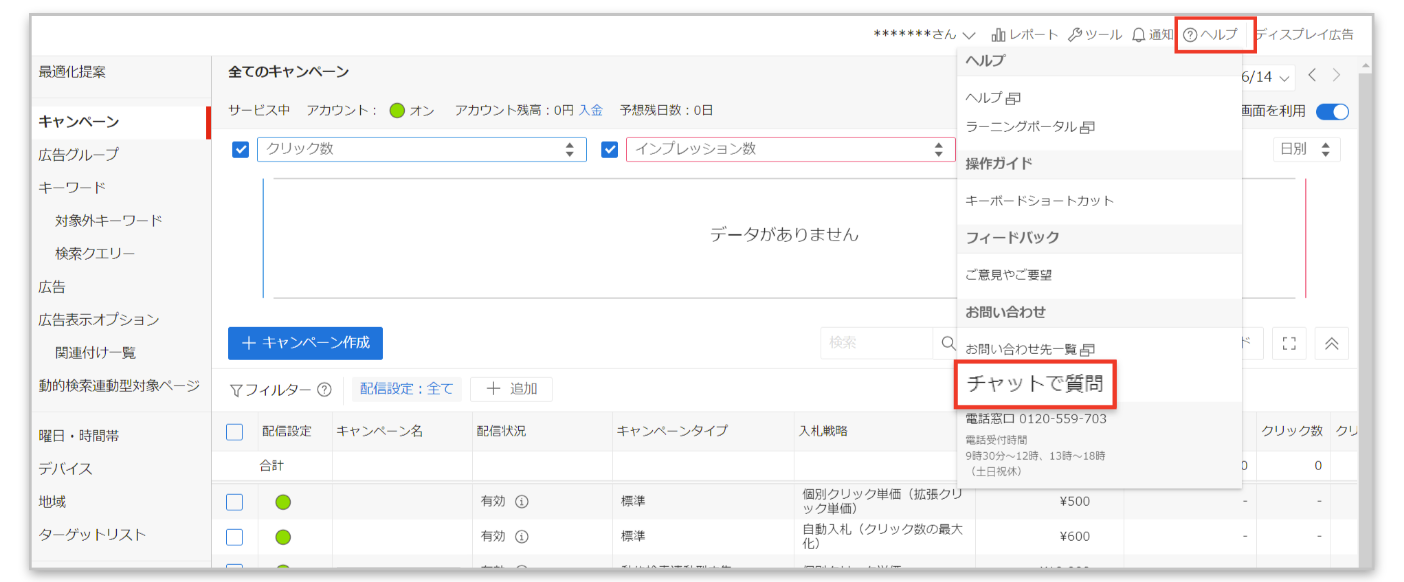Uncheck the クリック数 metric checkbox
Screen dimensions: 1404x582
240,150
